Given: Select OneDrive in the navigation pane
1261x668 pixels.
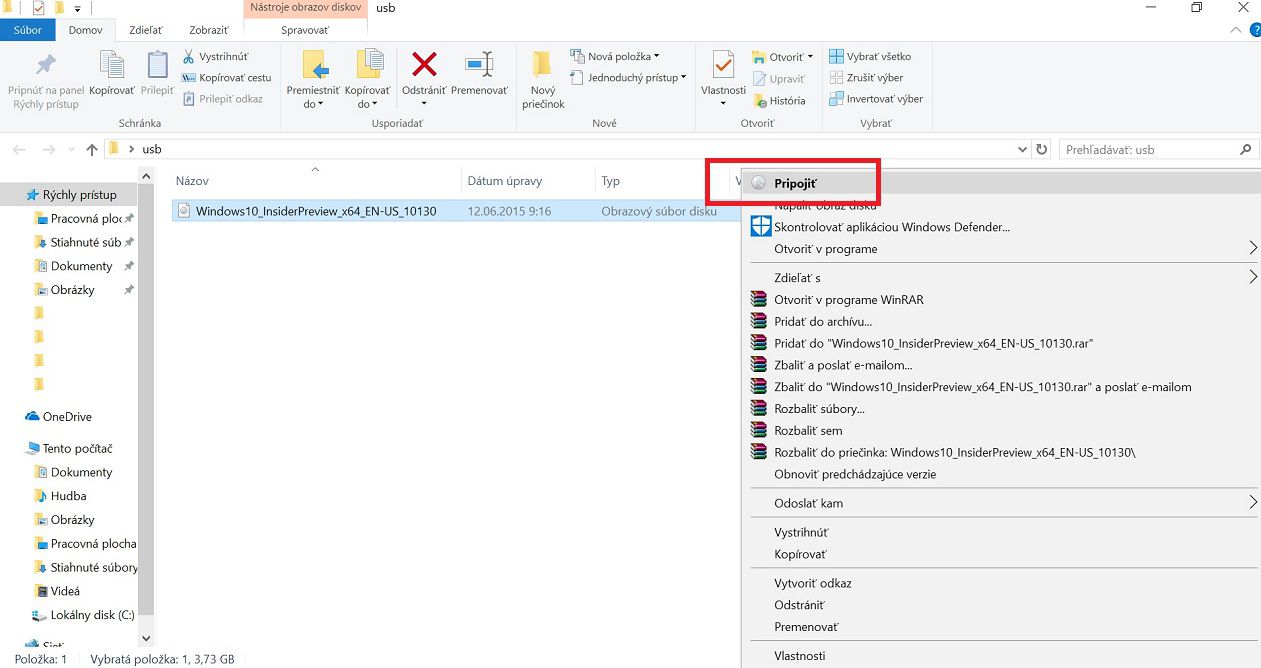Looking at the screenshot, I should 67,417.
